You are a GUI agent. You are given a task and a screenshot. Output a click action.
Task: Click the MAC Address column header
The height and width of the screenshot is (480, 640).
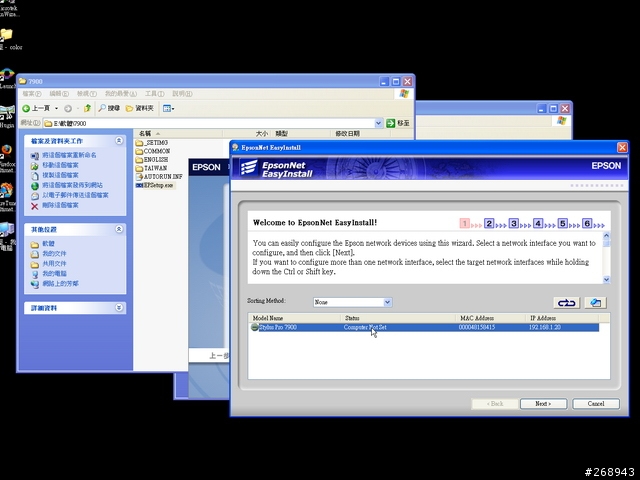pos(490,318)
